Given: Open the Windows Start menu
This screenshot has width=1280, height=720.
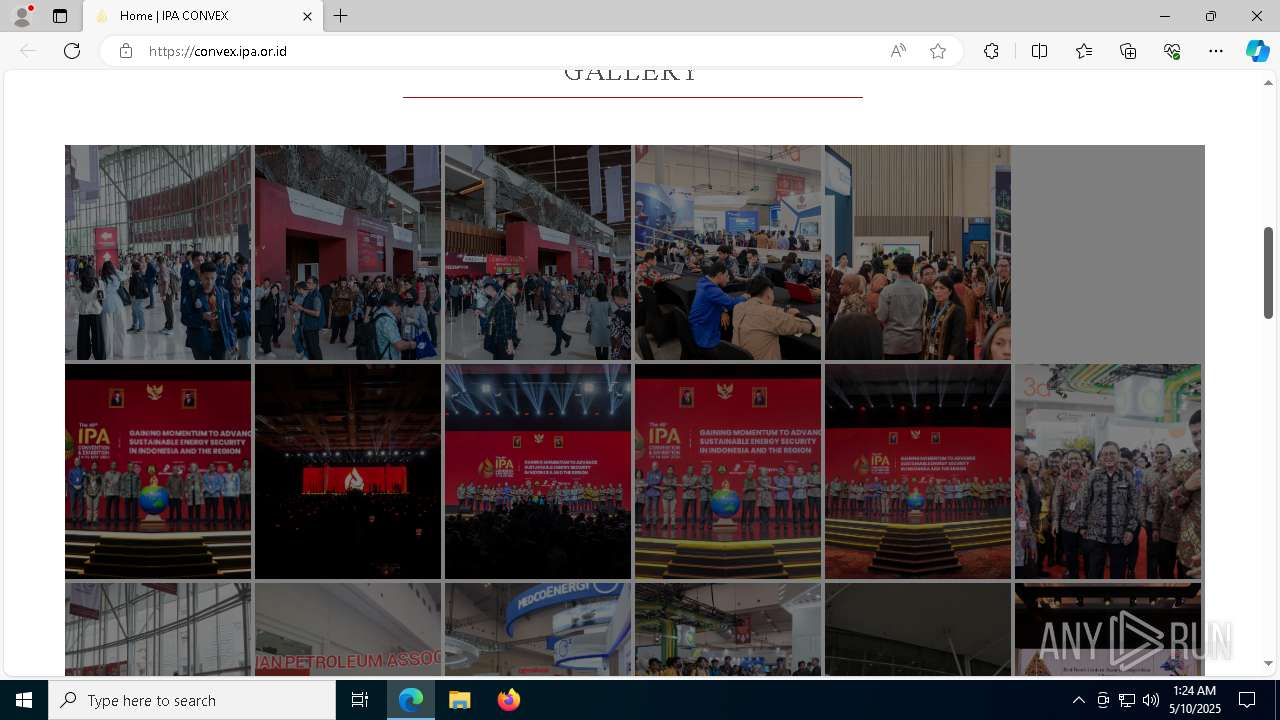Looking at the screenshot, I should (x=24, y=700).
